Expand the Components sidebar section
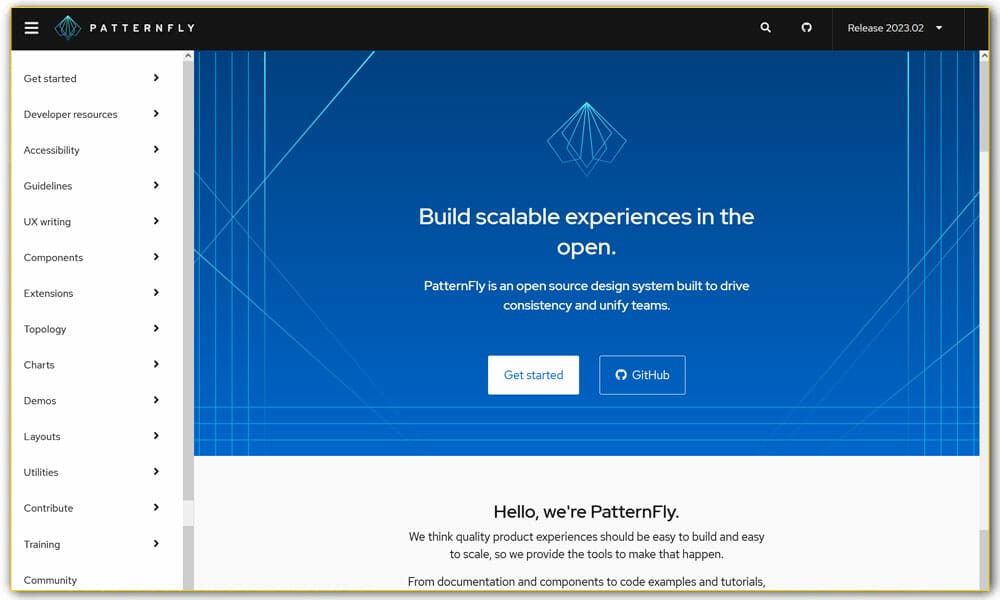The image size is (1000, 600). click(156, 257)
